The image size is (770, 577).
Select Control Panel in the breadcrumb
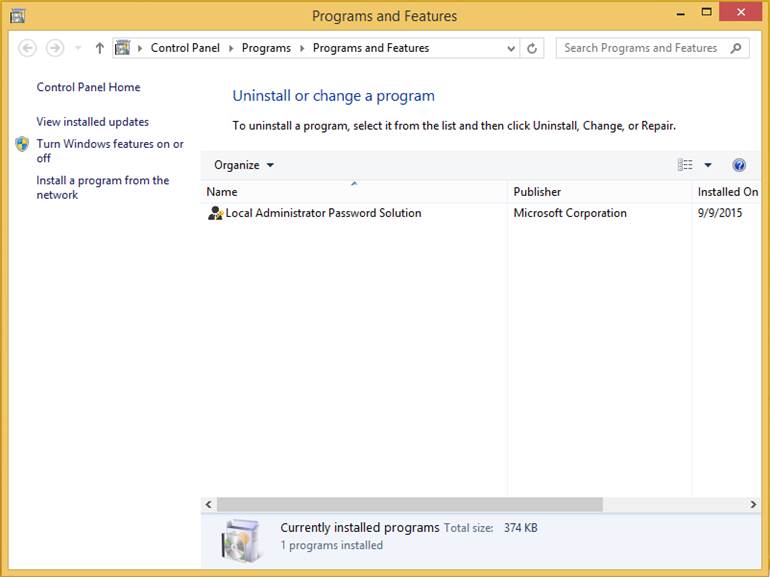185,48
